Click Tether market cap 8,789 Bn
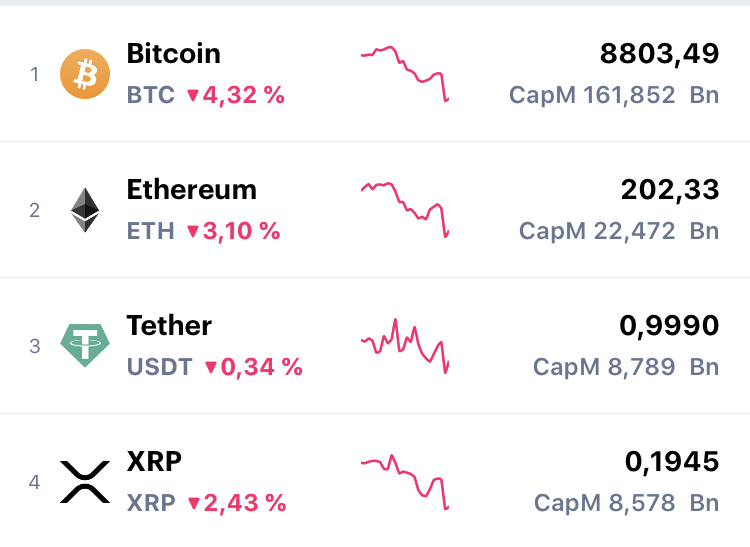Screen dimensions: 750x547 626,368
